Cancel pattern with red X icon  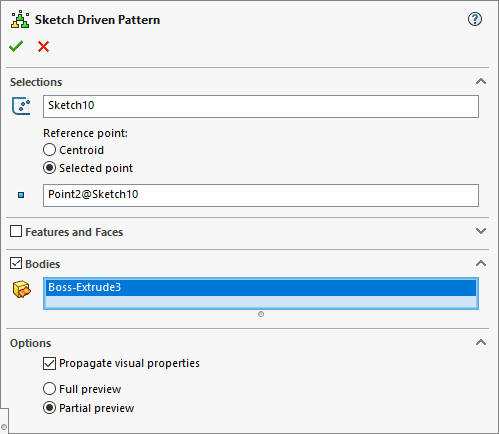point(43,47)
